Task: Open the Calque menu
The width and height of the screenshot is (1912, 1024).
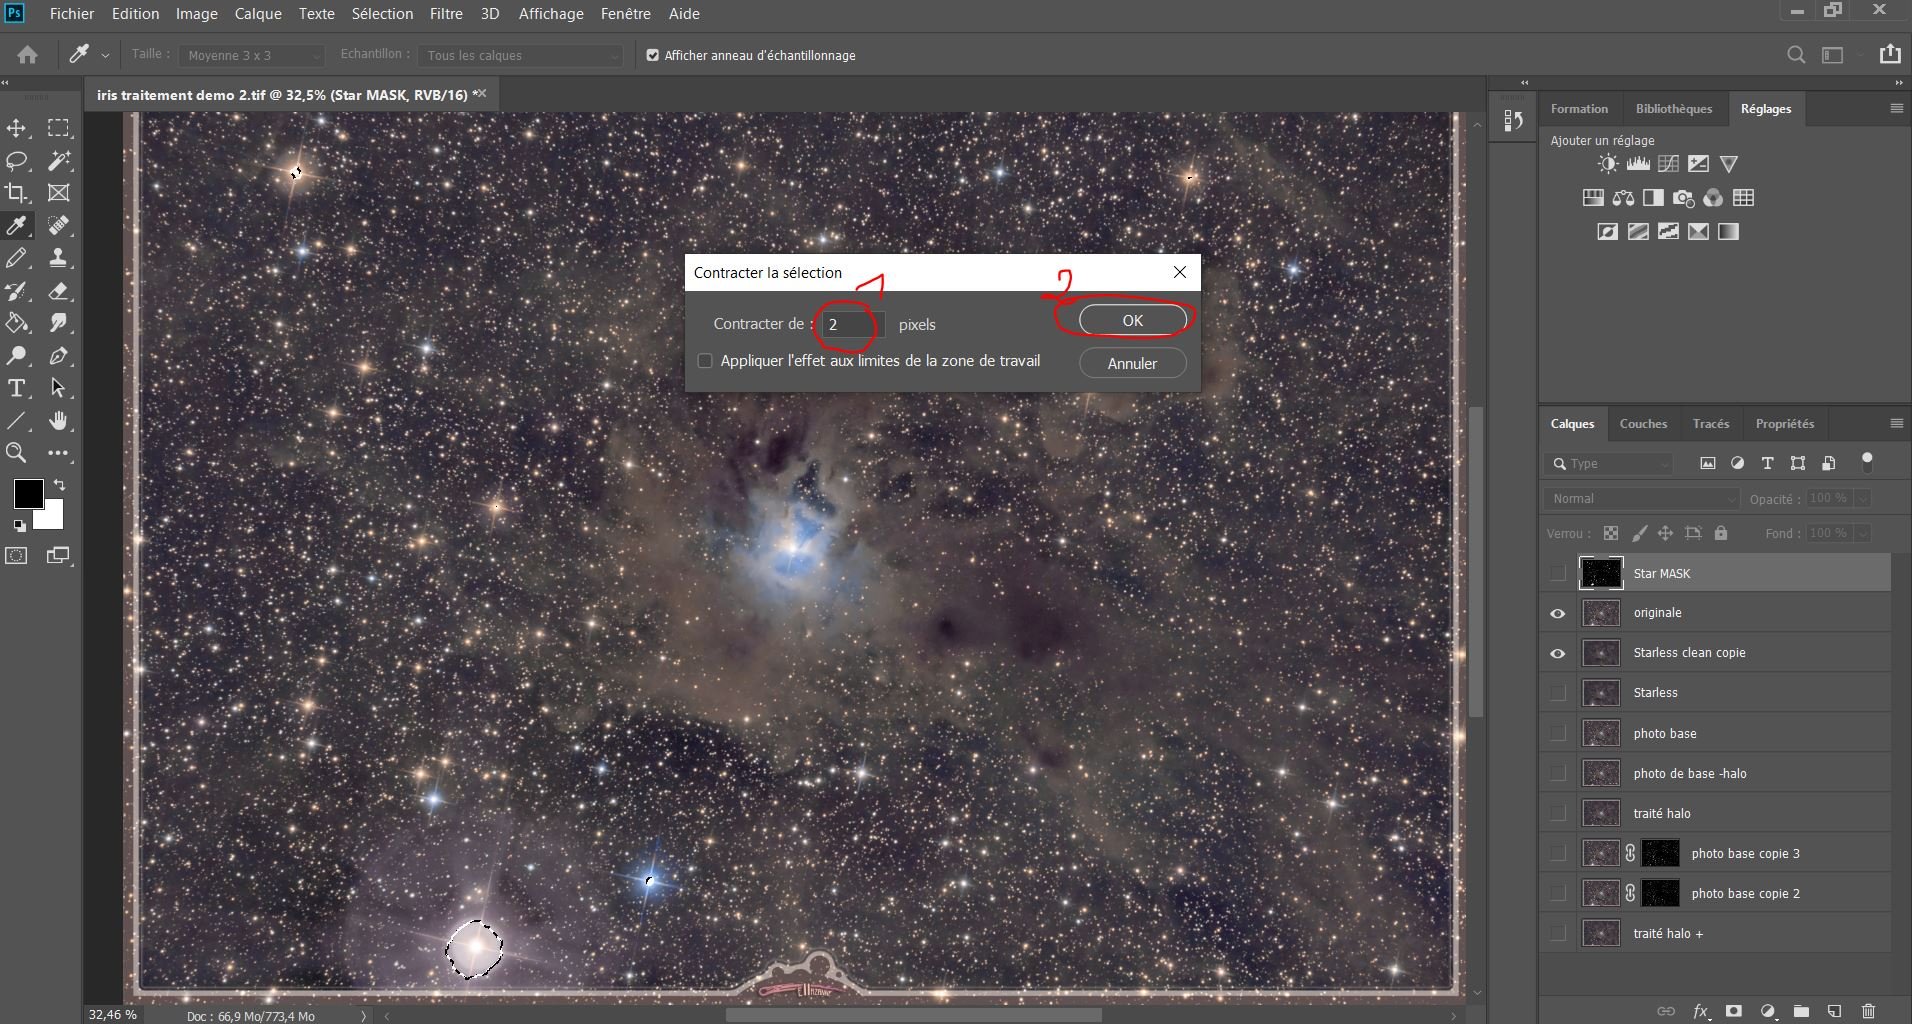Action: tap(258, 14)
